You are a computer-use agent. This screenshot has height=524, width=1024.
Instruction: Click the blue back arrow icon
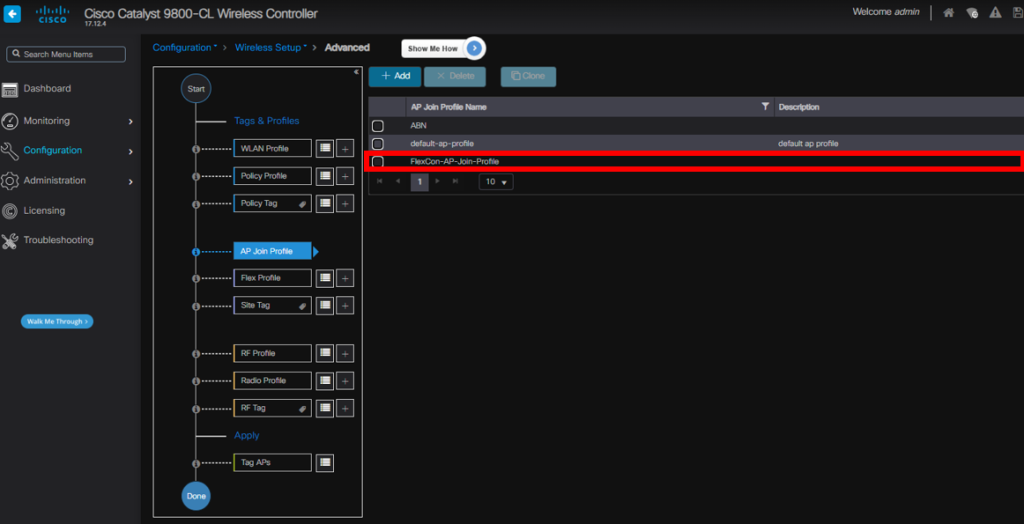coord(12,14)
